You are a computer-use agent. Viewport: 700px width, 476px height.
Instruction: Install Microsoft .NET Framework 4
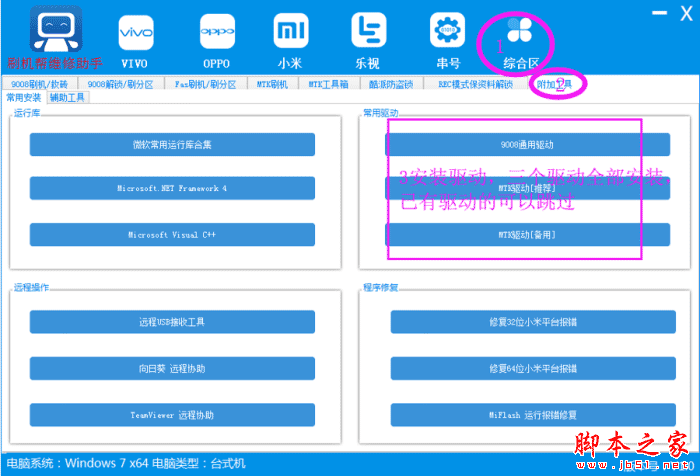172,188
